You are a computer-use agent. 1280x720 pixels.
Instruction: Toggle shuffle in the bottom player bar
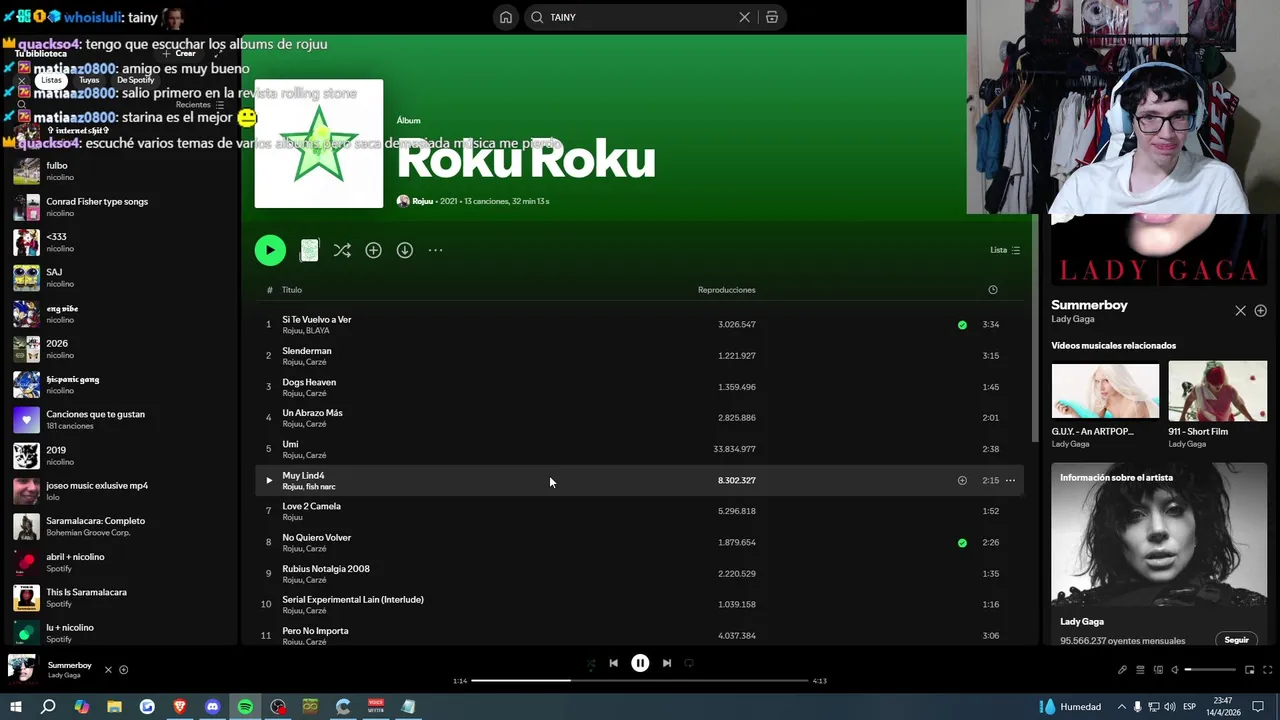coord(590,663)
